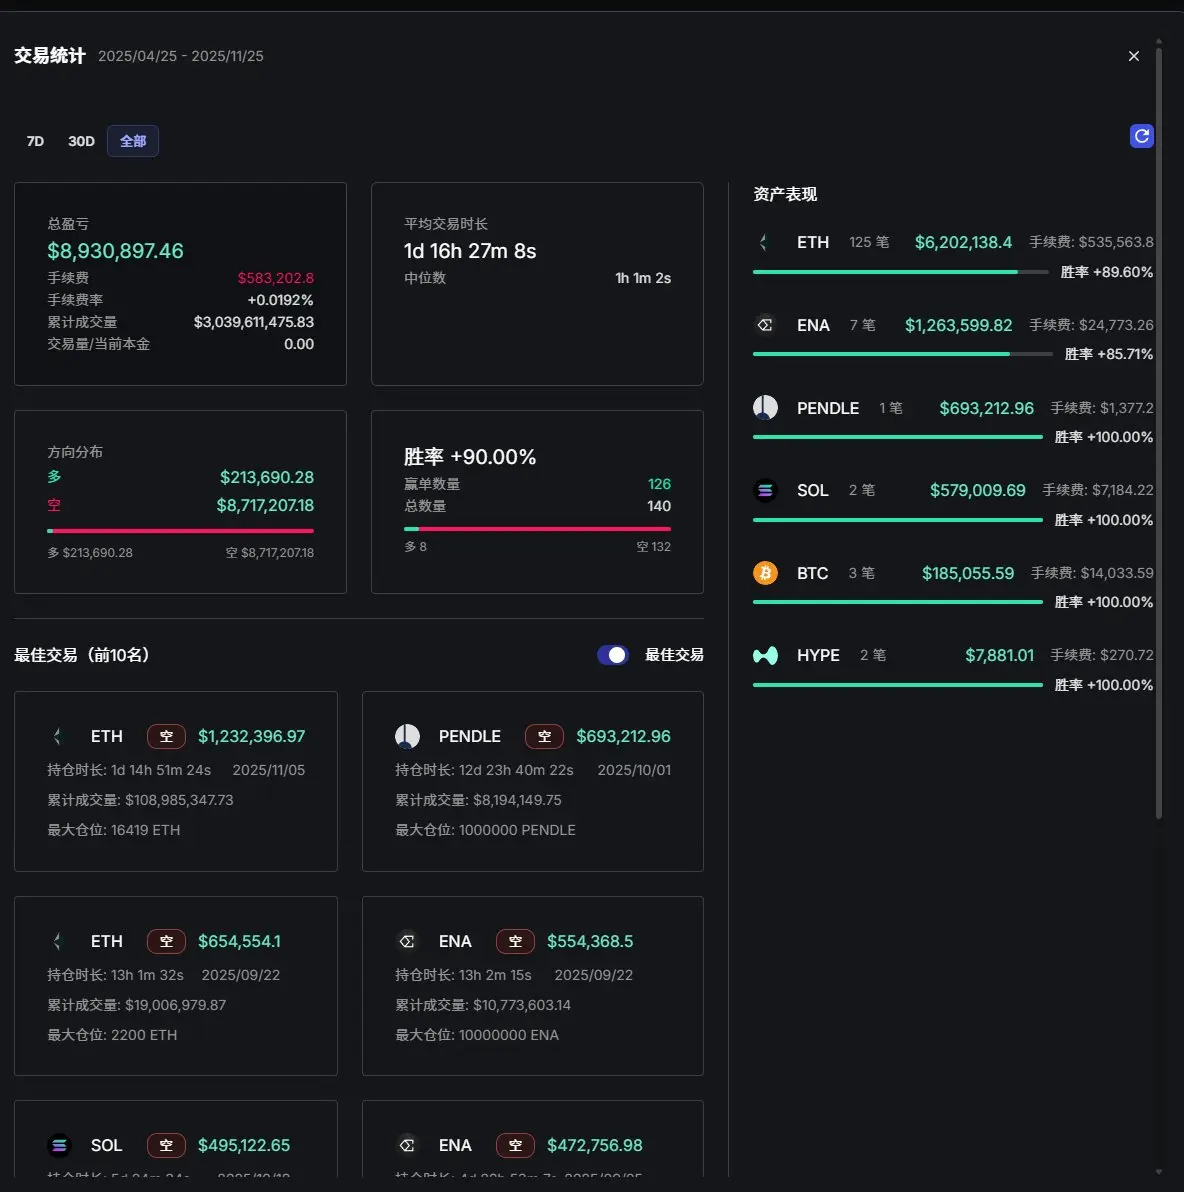The image size is (1184, 1192).
Task: Click the ETH icon in asset performance
Action: coord(765,243)
